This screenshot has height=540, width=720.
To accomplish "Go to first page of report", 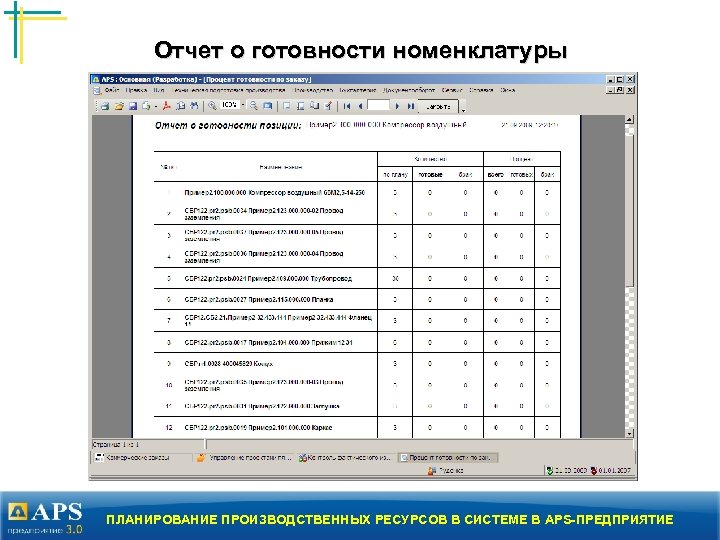I will [347, 106].
